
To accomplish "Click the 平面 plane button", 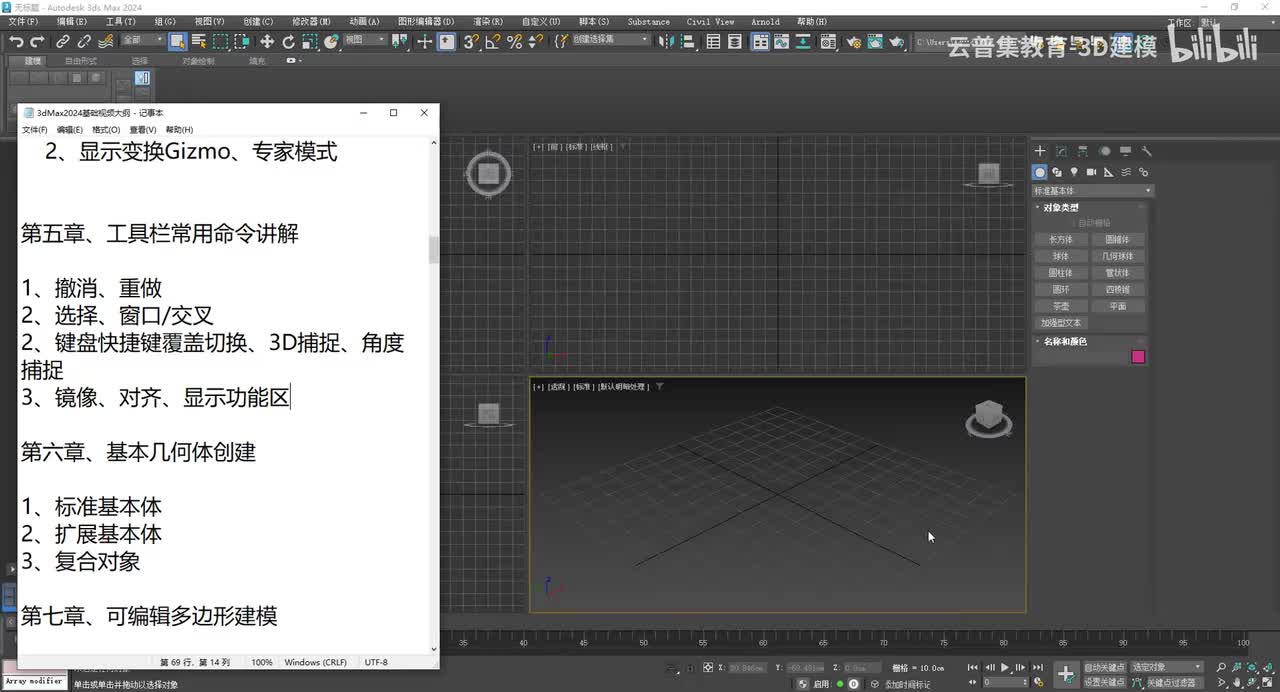I will [x=1117, y=306].
